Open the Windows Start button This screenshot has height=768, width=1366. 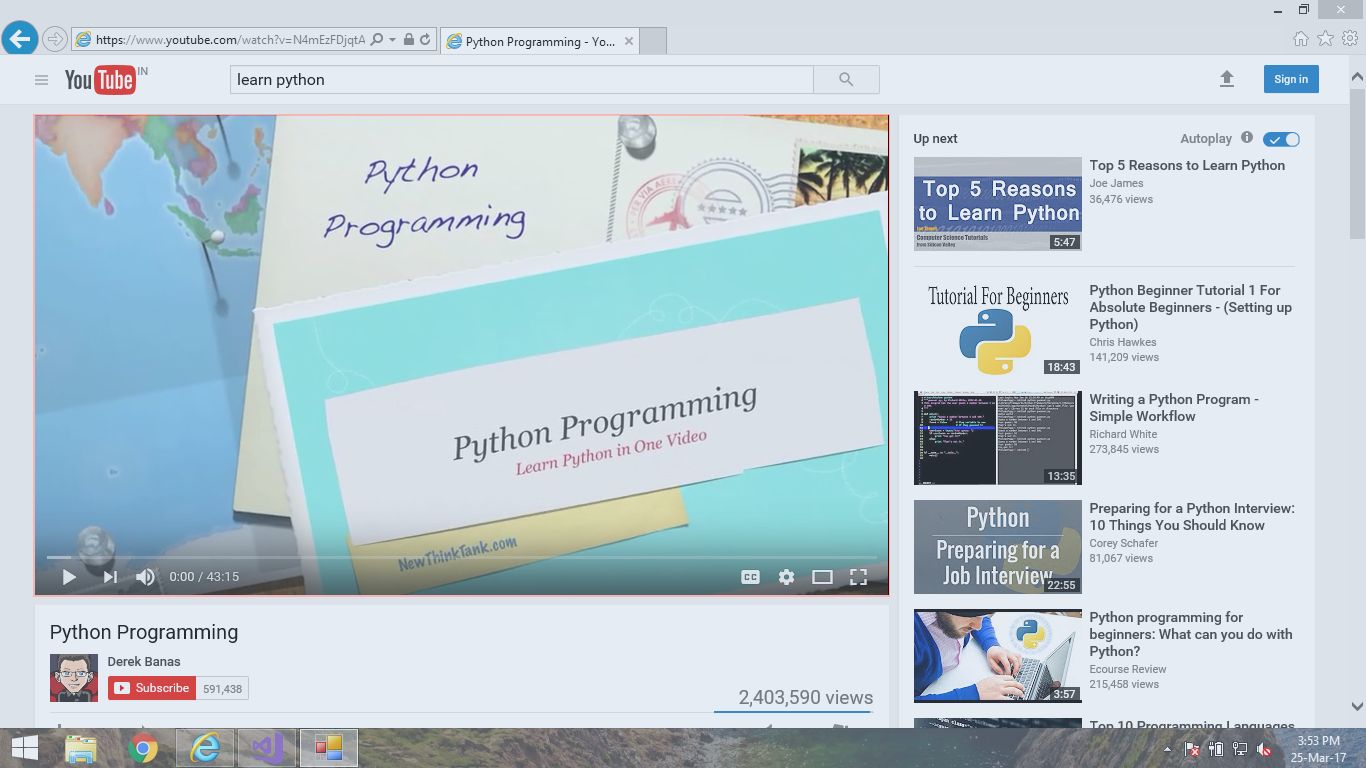point(24,748)
